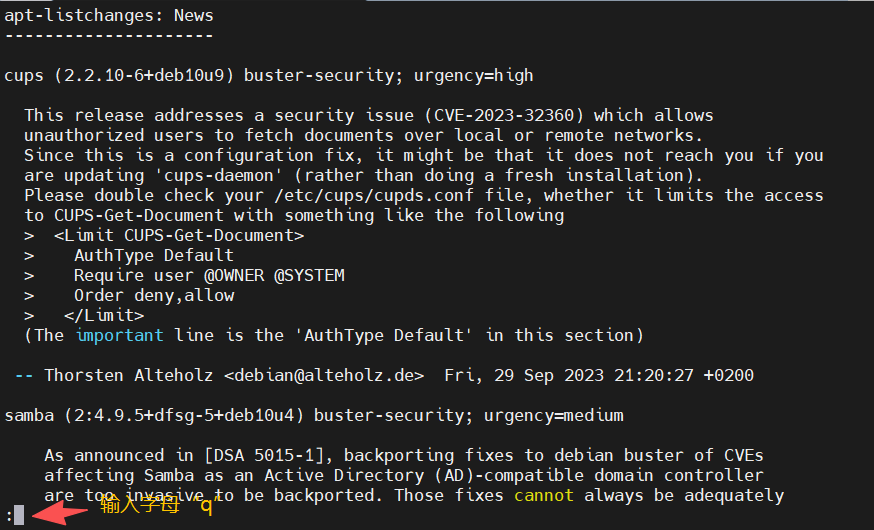Click the apt-listchanges: News heading

(x=109, y=16)
